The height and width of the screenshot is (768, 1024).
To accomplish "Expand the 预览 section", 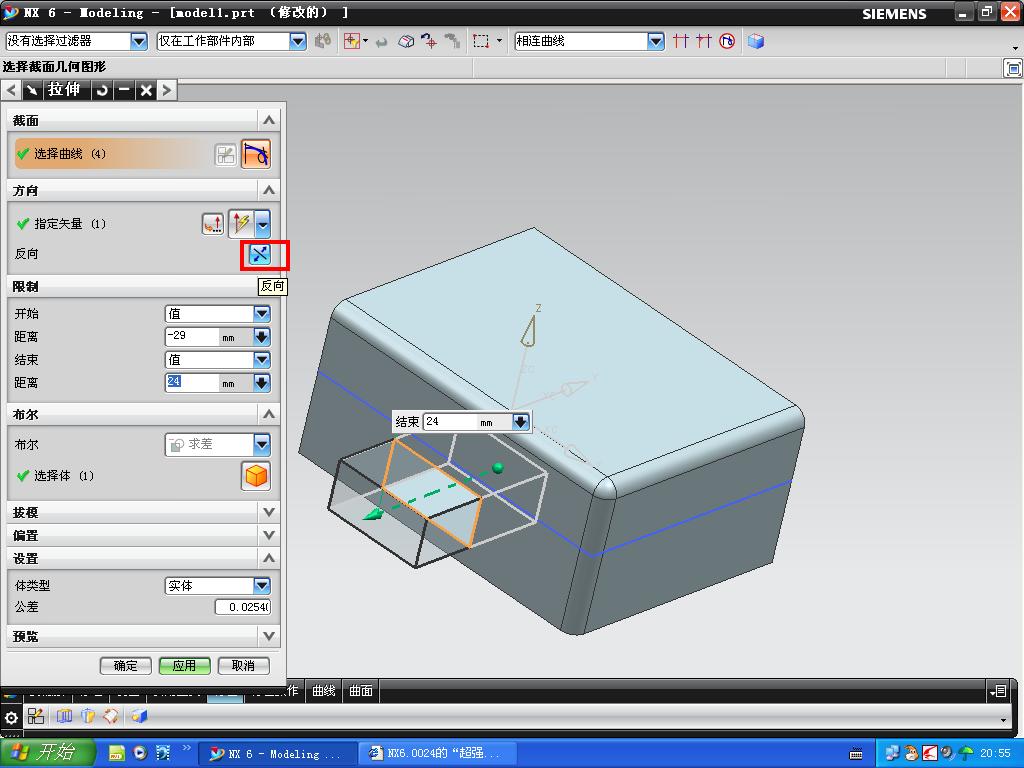I will (x=269, y=635).
